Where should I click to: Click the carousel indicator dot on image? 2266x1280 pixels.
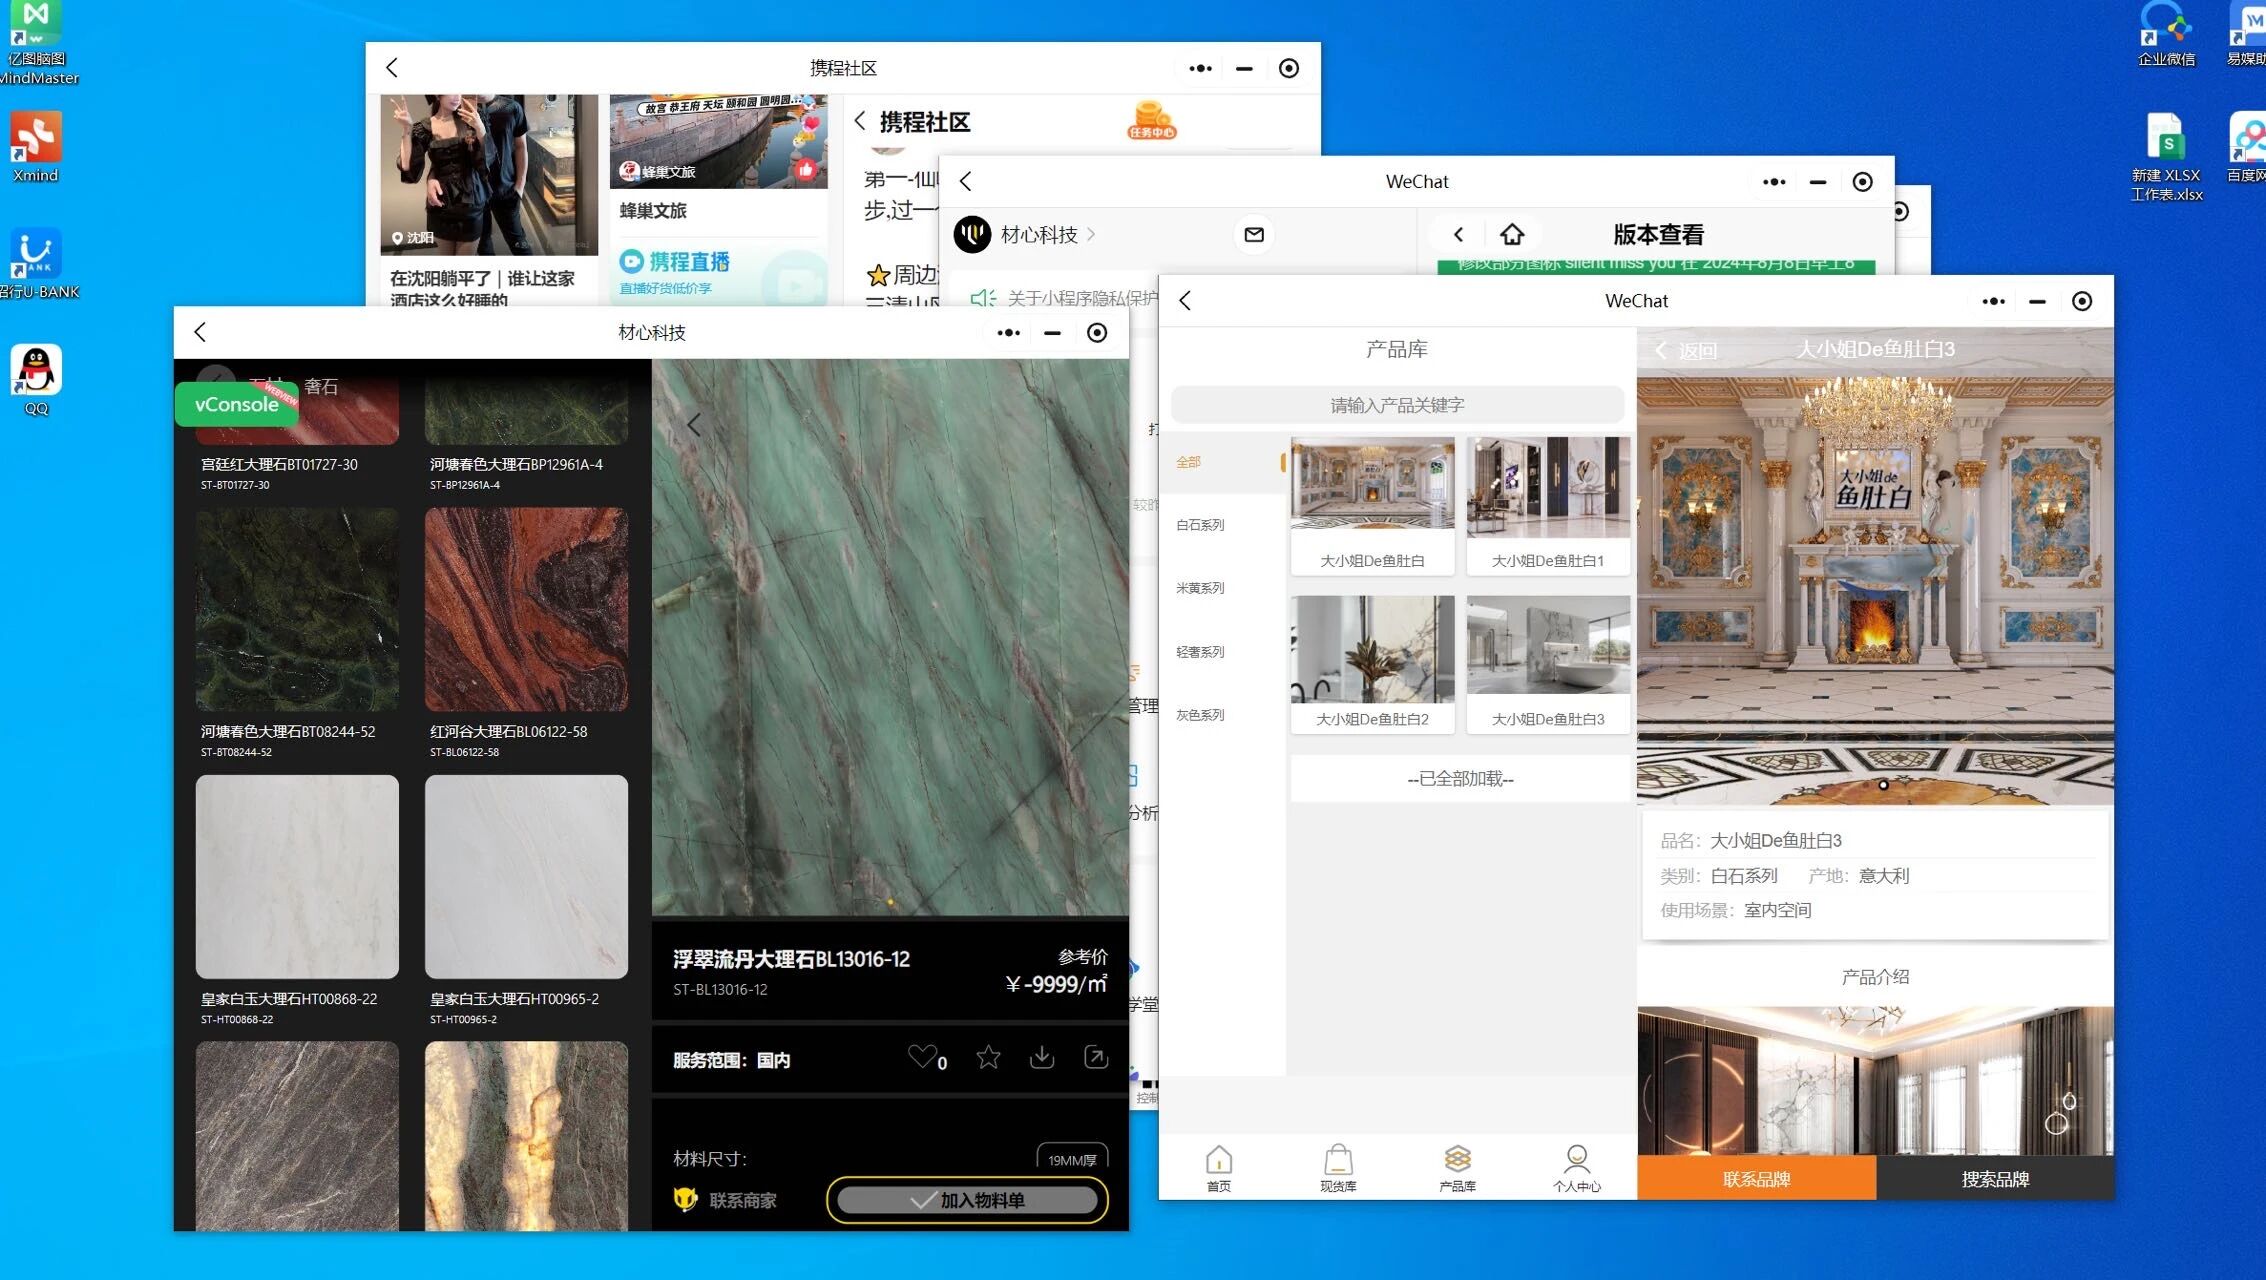point(1883,785)
